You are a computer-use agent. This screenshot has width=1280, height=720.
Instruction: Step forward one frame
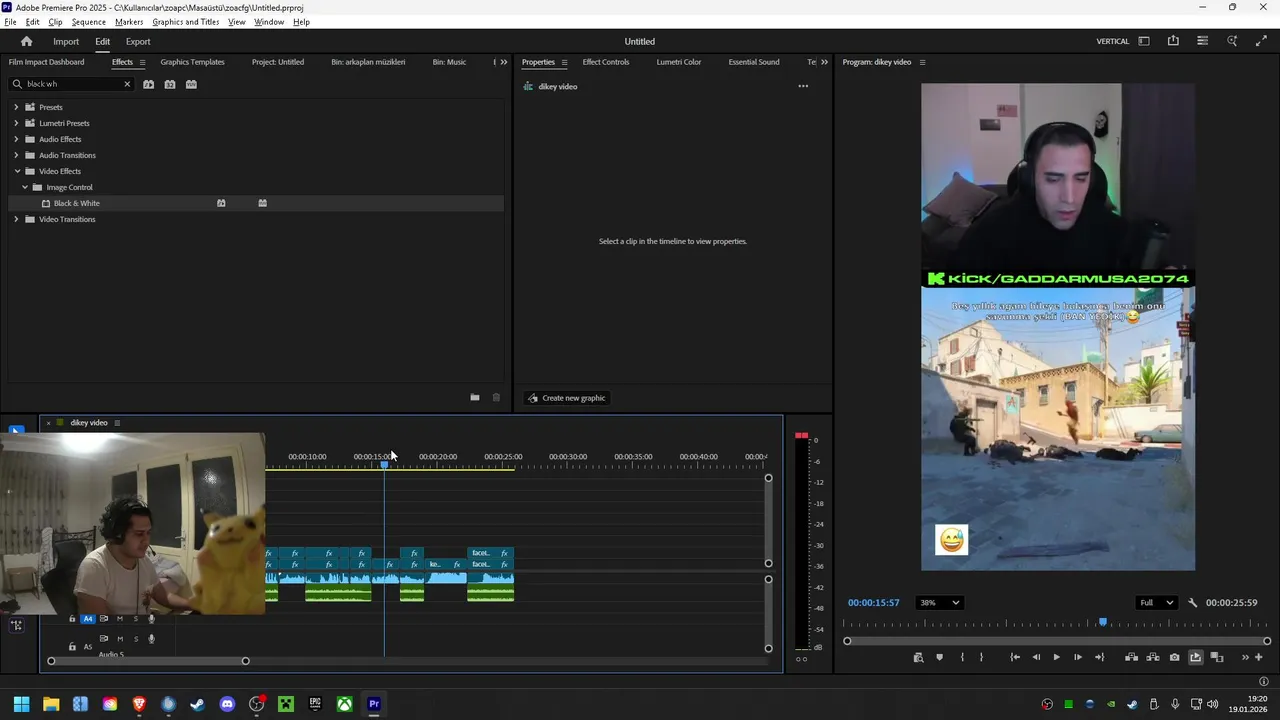click(x=1077, y=657)
